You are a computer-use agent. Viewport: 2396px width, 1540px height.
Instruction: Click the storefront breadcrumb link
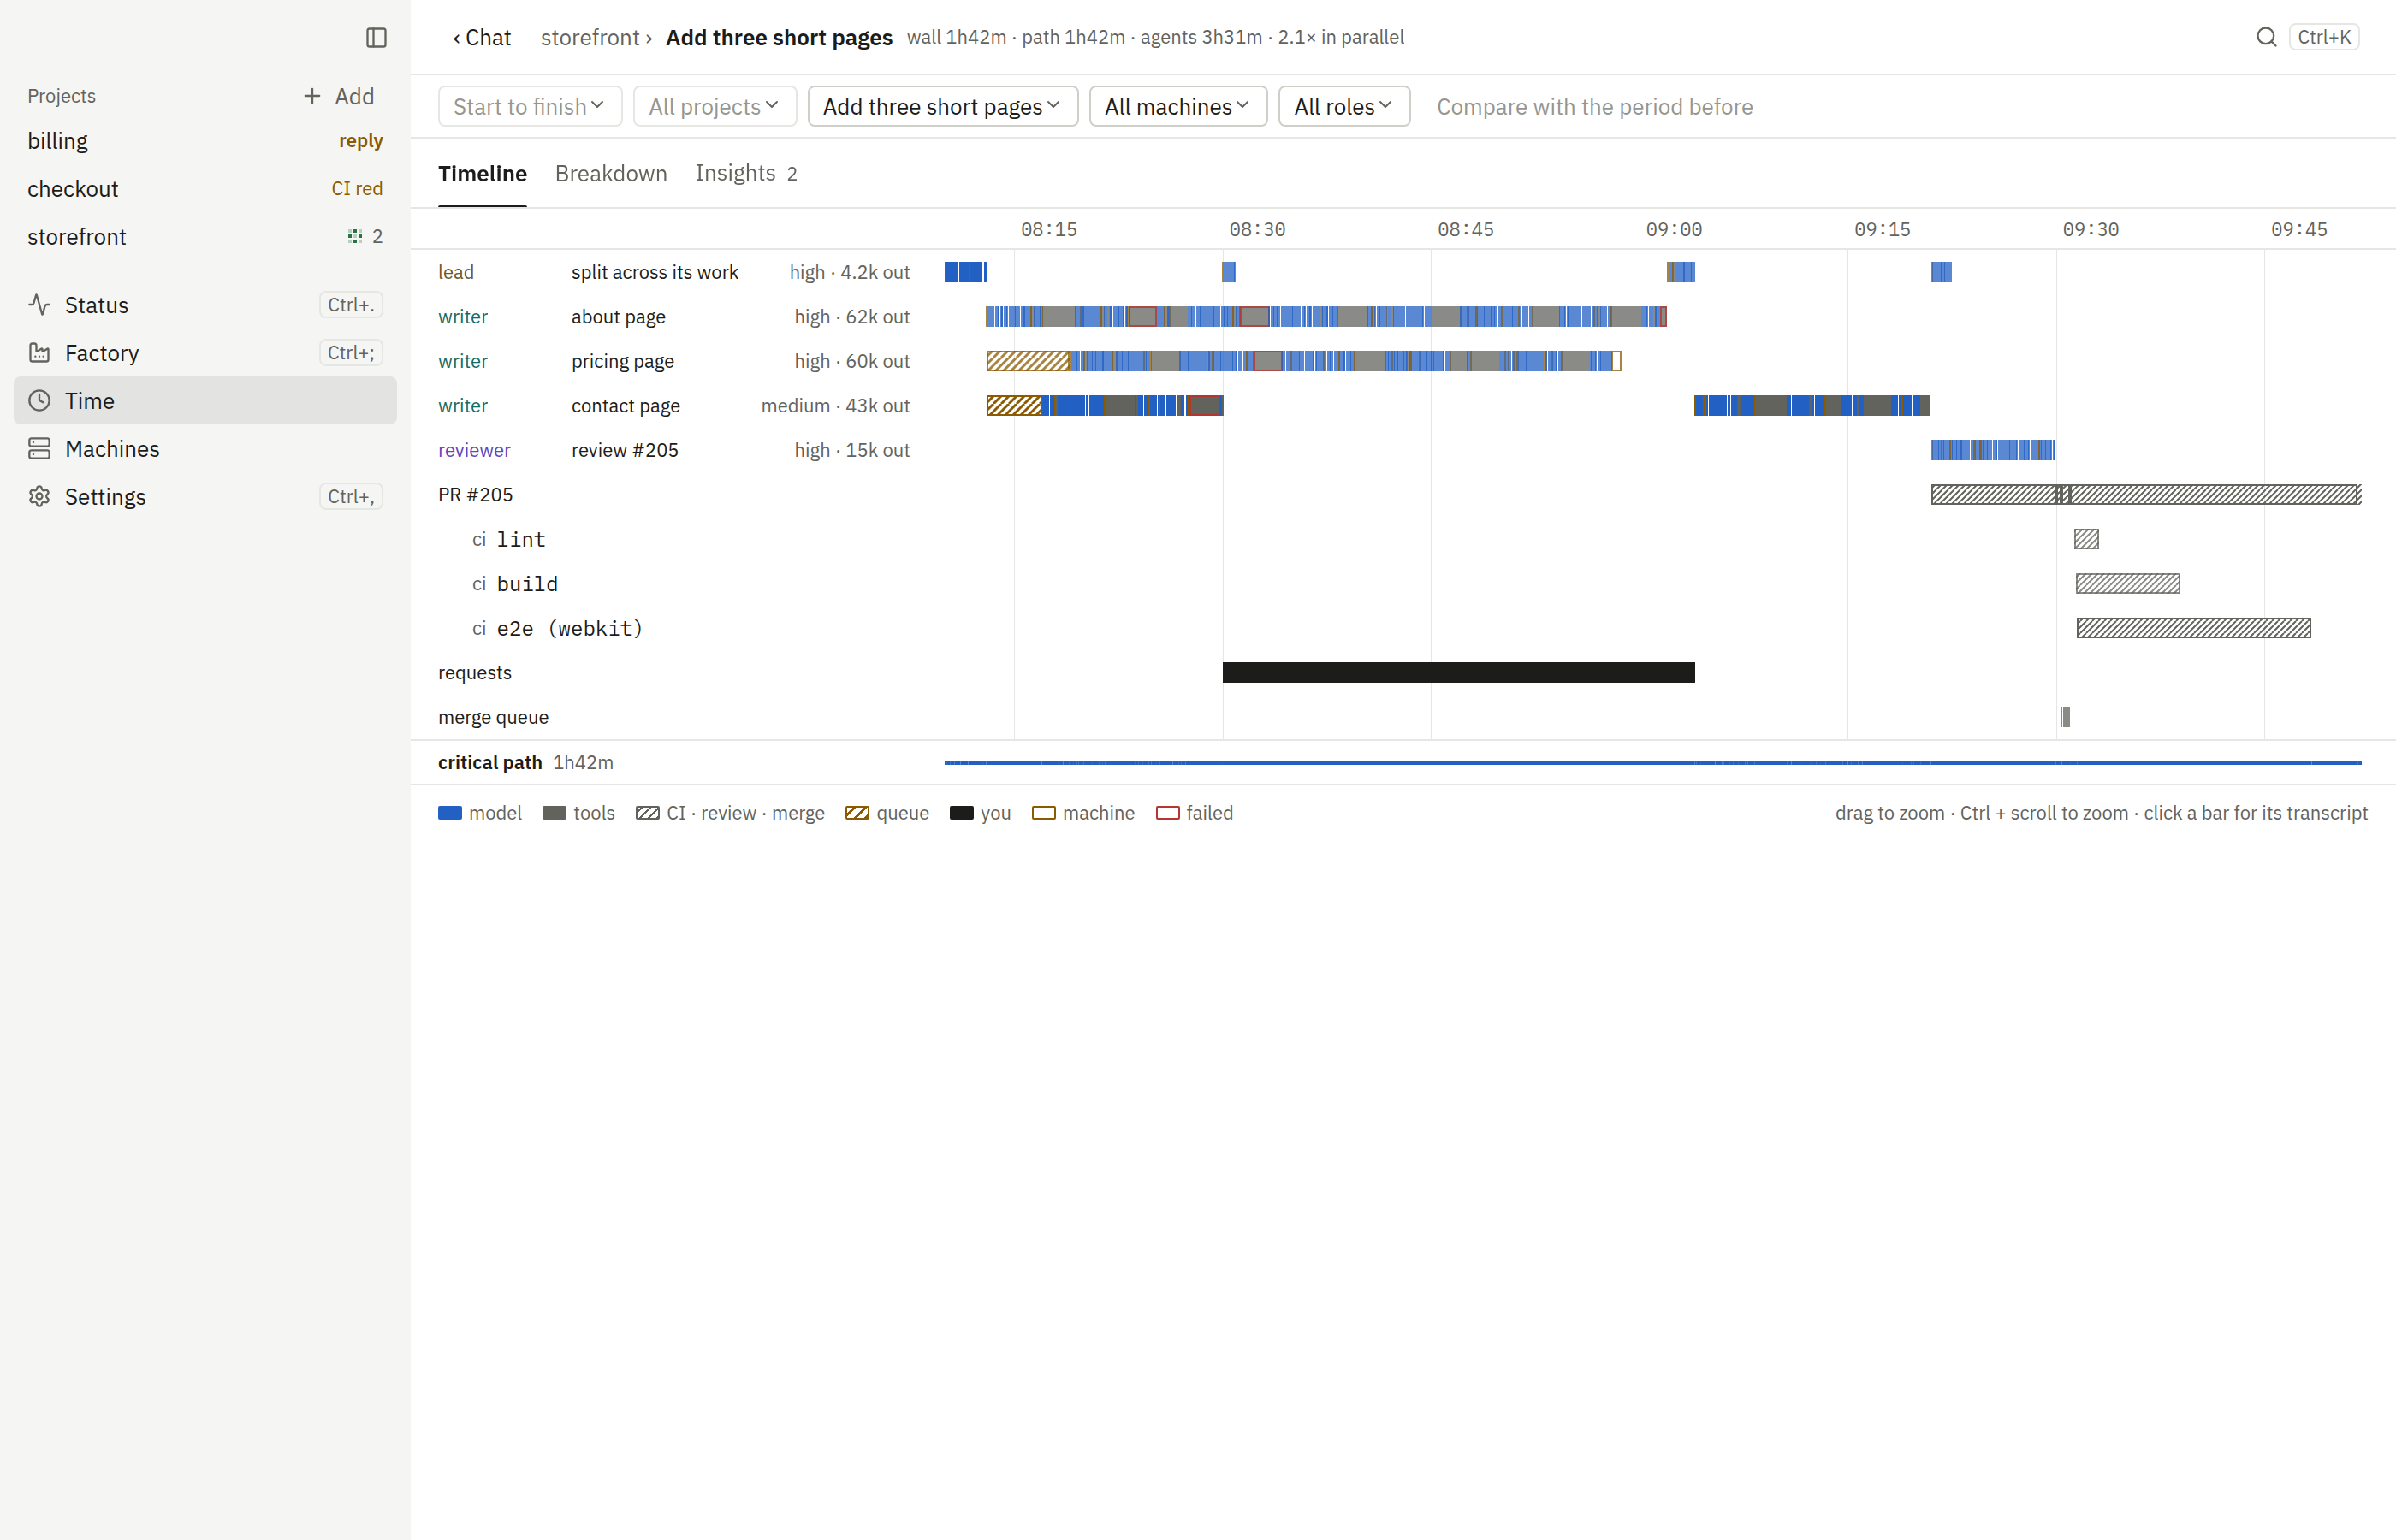coord(590,37)
